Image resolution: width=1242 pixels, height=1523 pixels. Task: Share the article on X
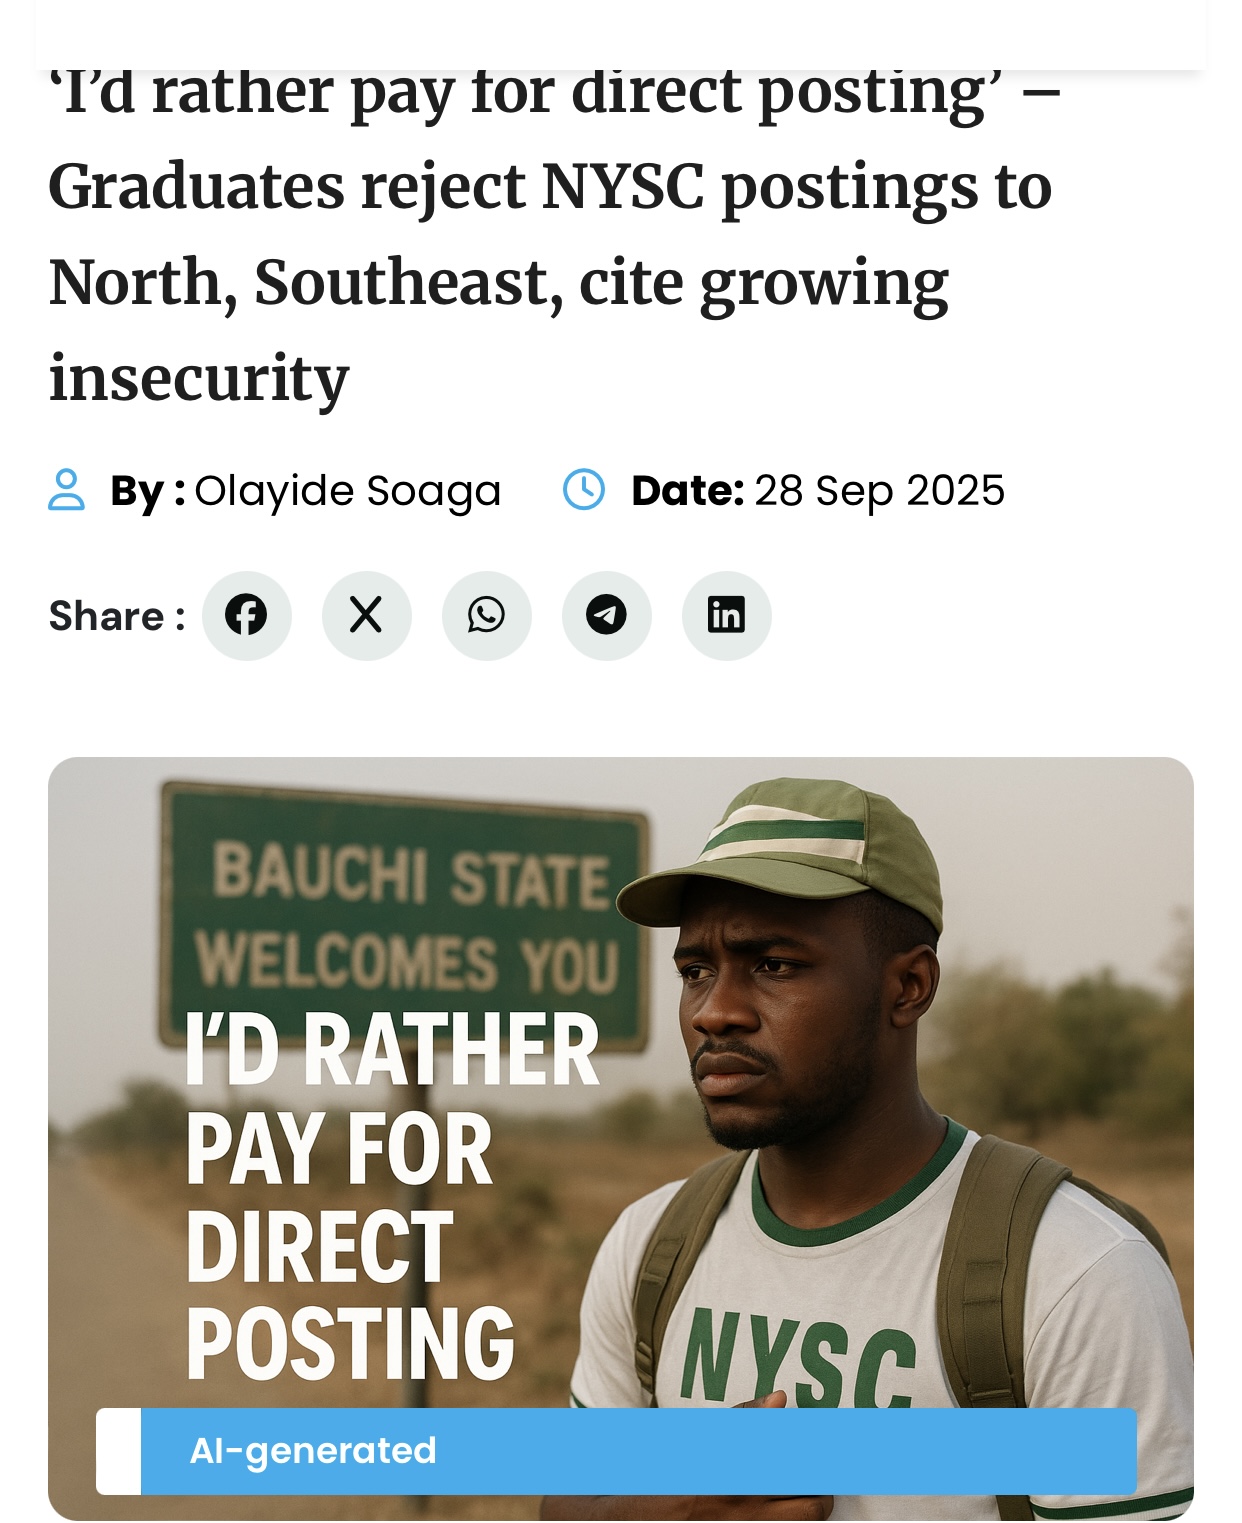point(366,615)
